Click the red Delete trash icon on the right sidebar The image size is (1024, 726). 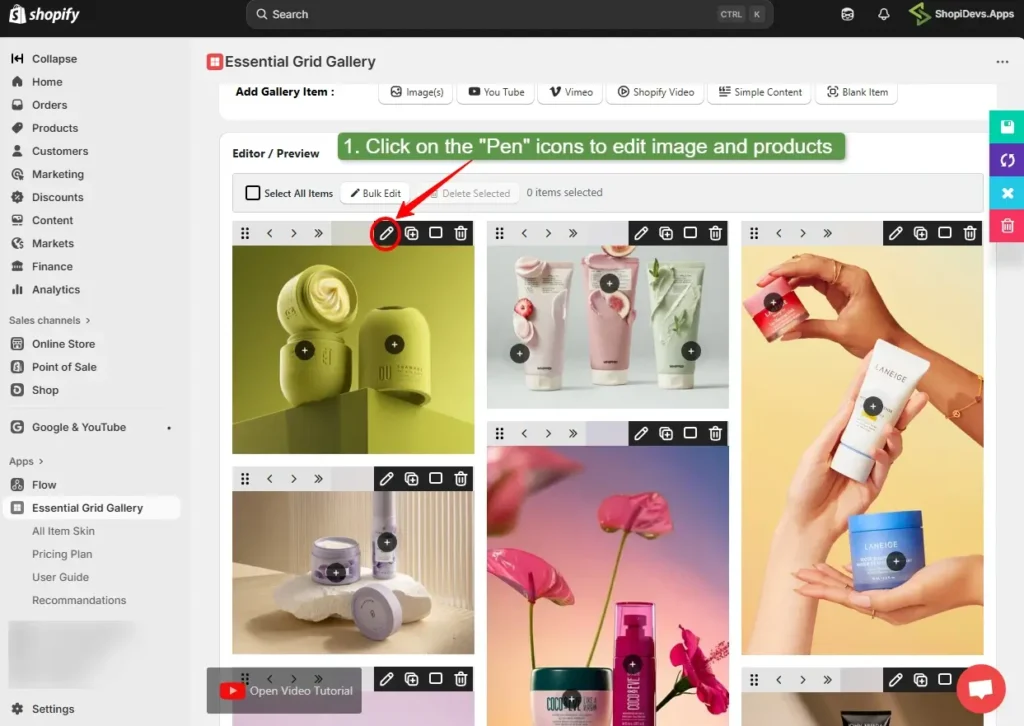[1006, 226]
